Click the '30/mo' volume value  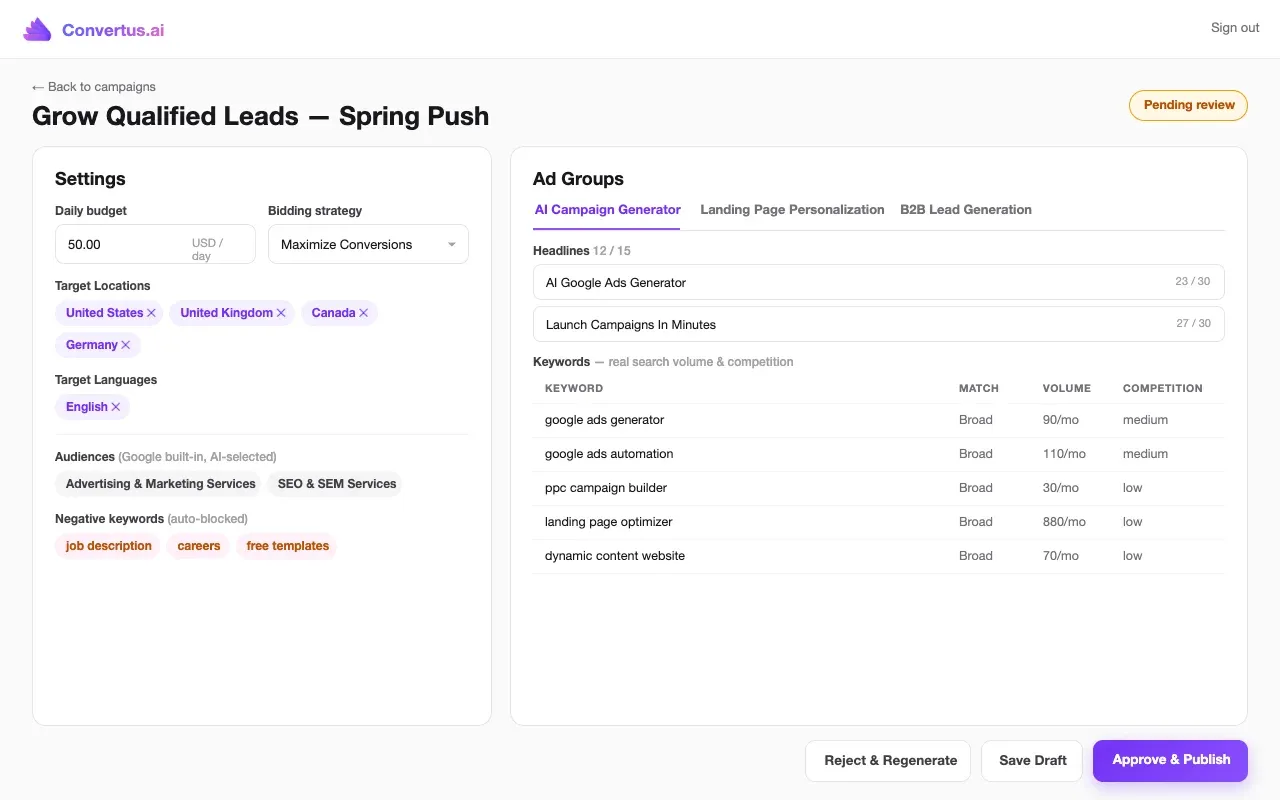point(1061,488)
